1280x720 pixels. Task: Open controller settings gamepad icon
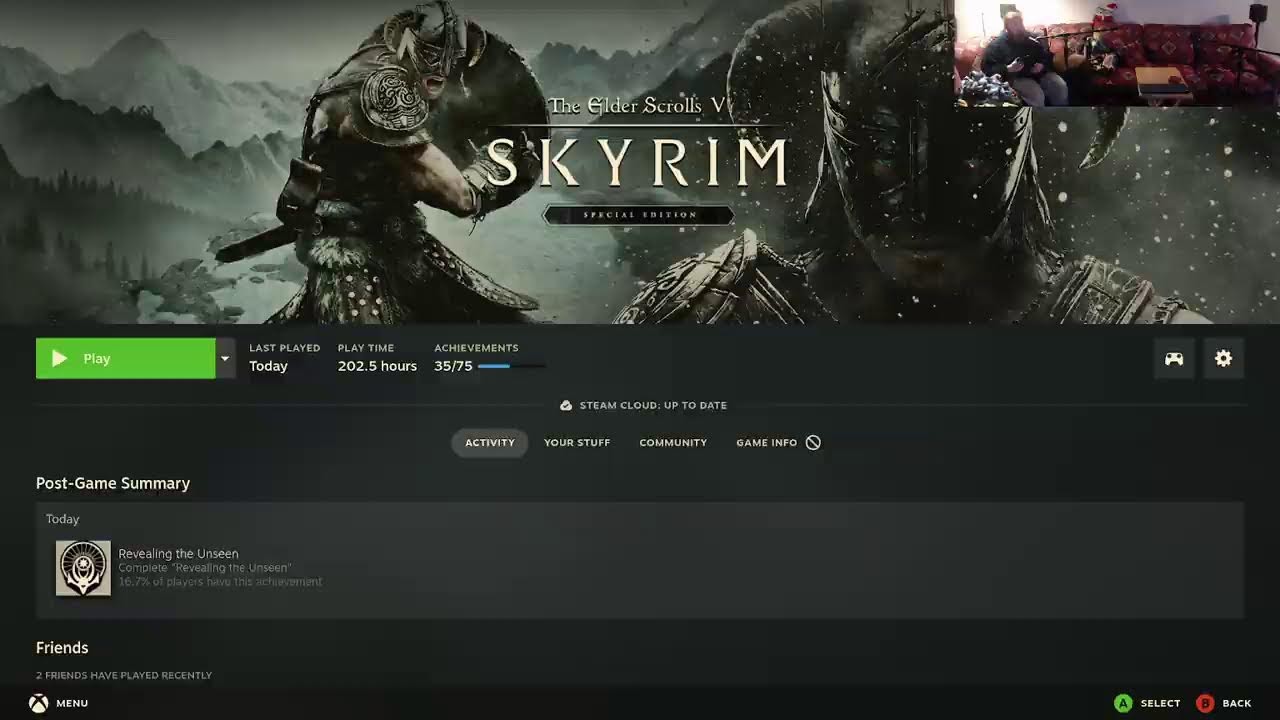click(x=1174, y=359)
